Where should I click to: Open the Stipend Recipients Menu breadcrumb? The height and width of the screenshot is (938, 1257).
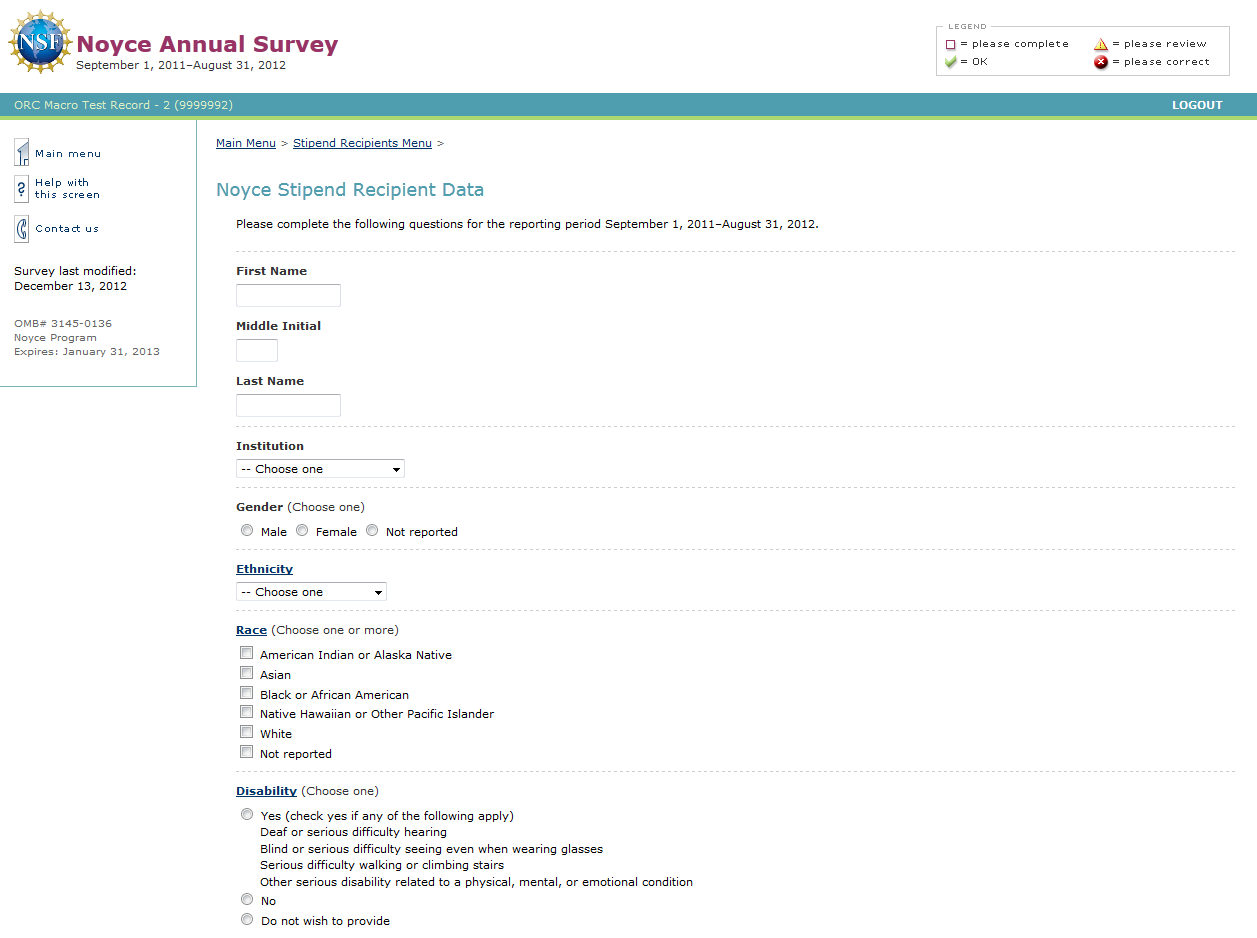[362, 143]
